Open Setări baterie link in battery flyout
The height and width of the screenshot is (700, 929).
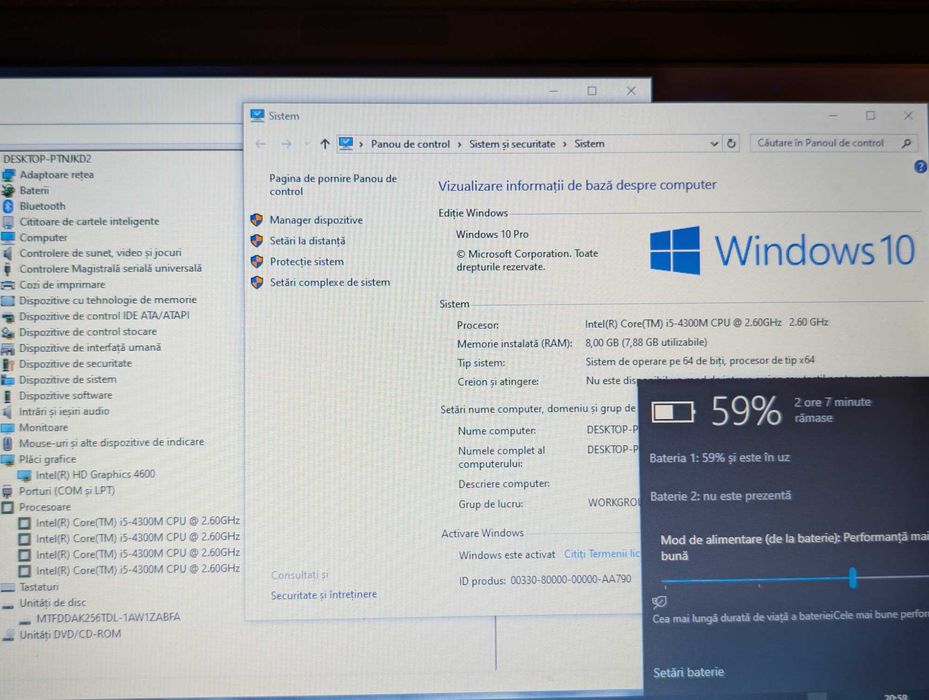(x=688, y=672)
